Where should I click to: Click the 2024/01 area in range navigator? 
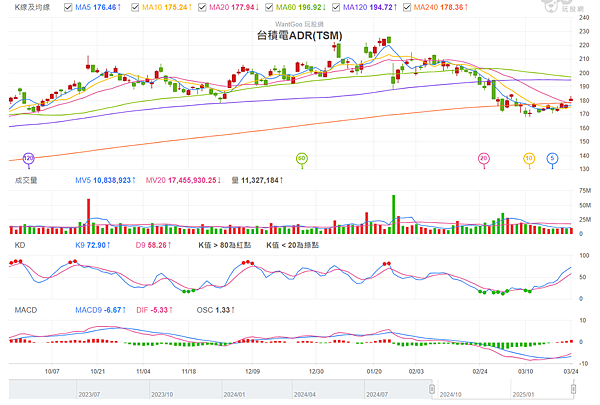(x=234, y=394)
